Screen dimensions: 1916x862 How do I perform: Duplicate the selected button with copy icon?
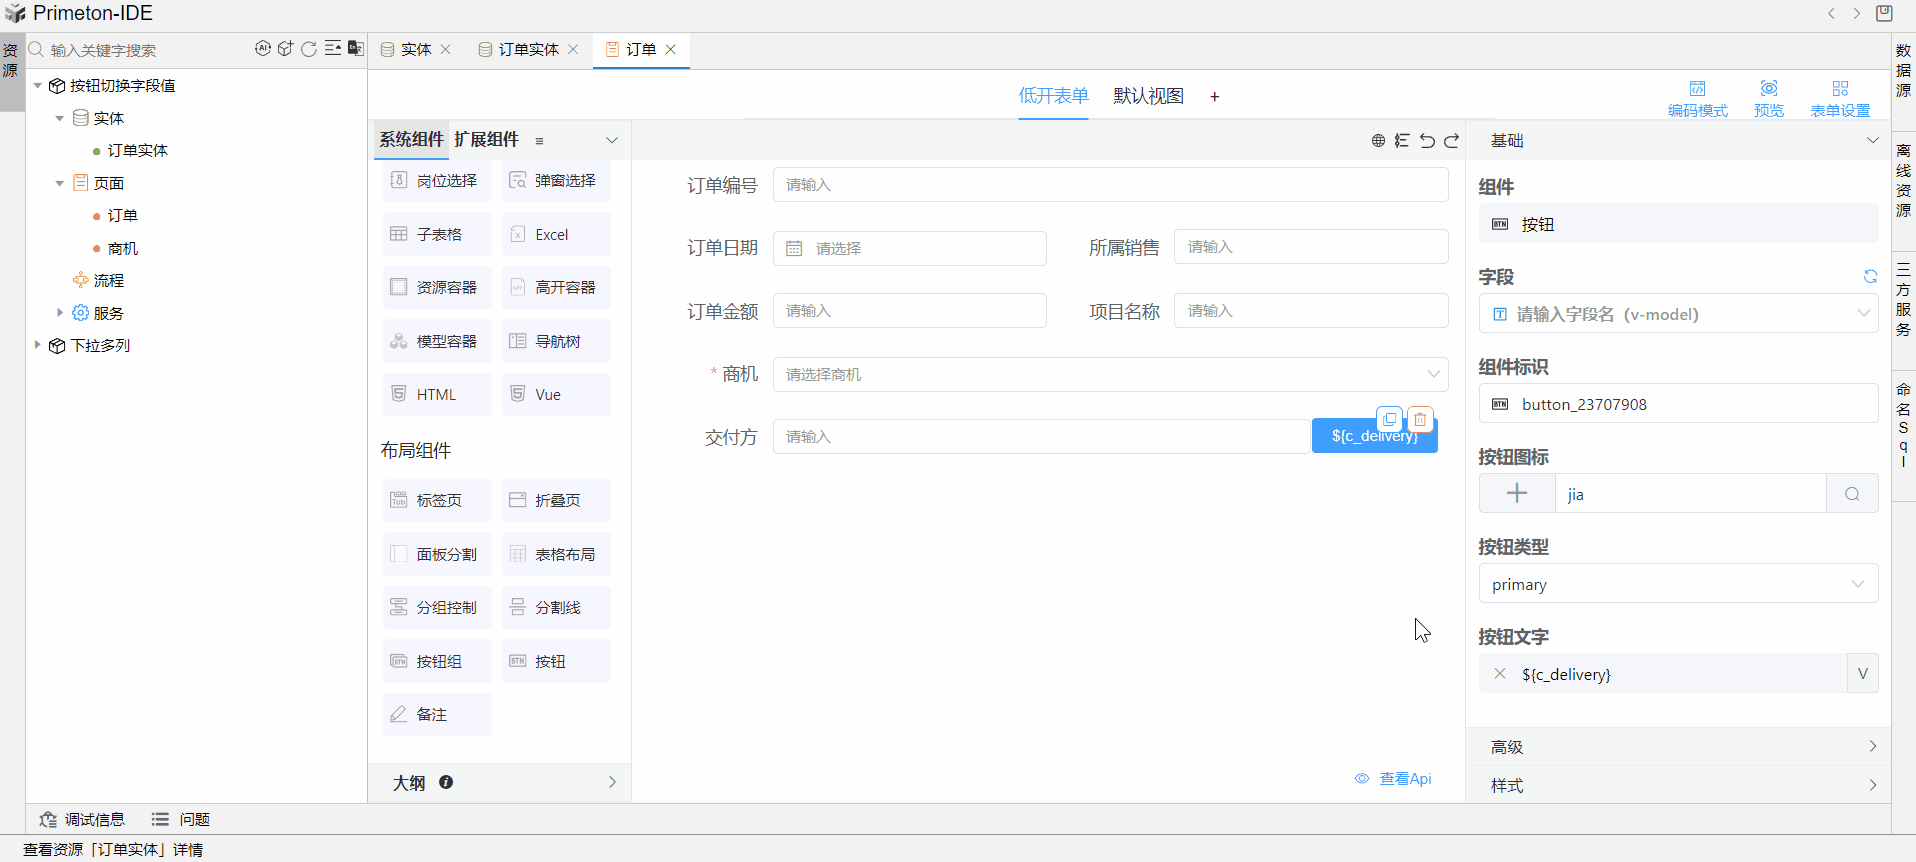(1389, 419)
